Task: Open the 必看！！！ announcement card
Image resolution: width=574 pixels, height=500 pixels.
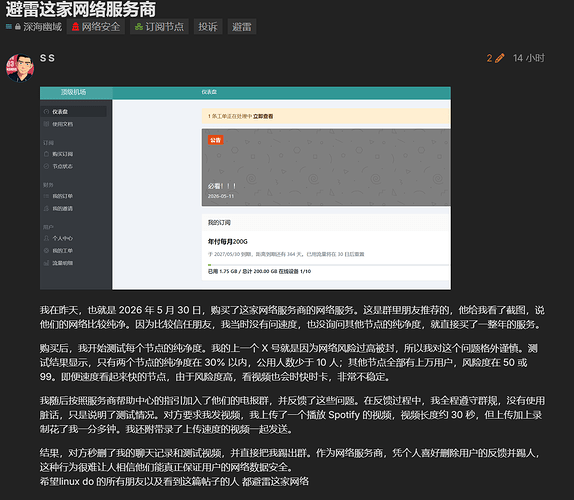Action: 326,167
